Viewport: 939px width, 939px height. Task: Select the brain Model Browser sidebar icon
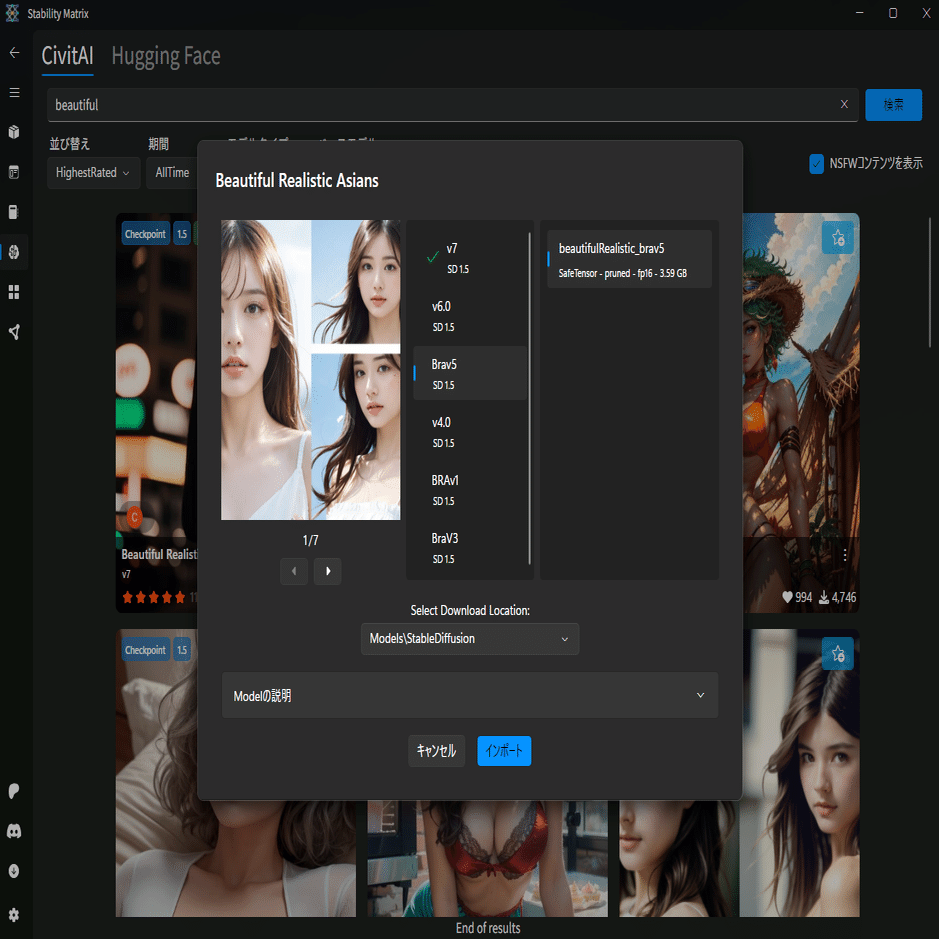(x=14, y=252)
